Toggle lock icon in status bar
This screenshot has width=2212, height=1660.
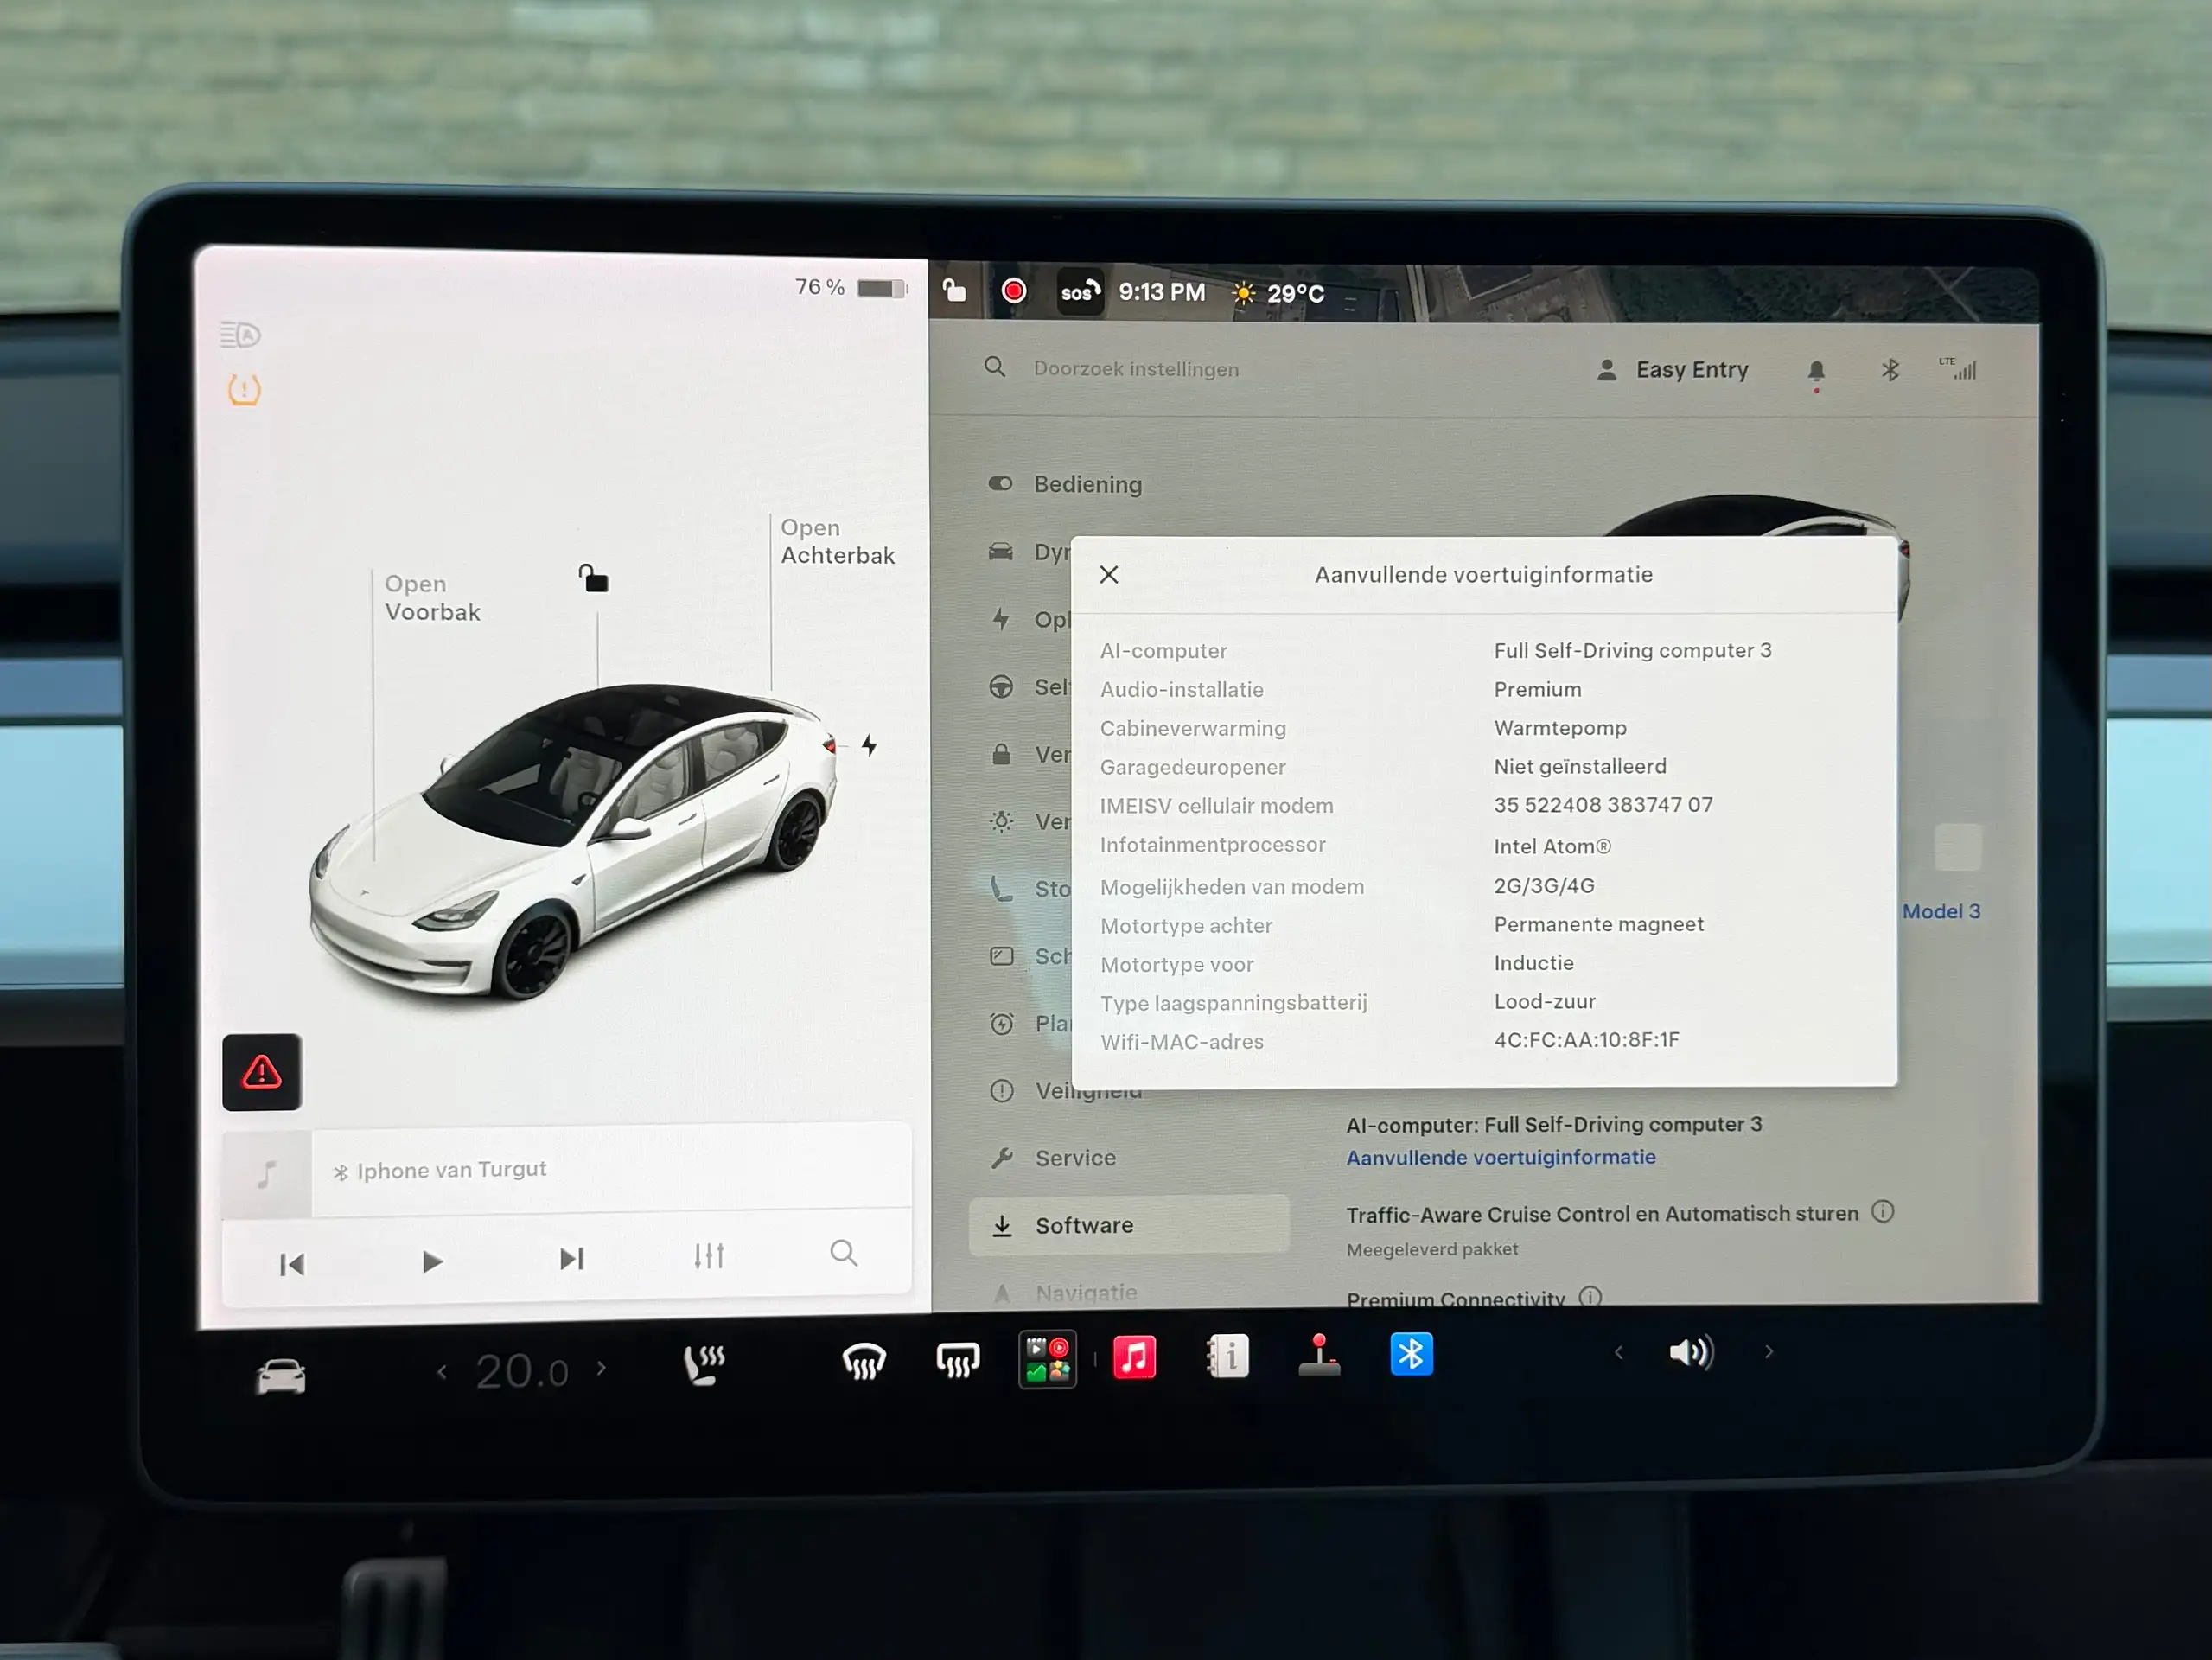click(x=954, y=290)
